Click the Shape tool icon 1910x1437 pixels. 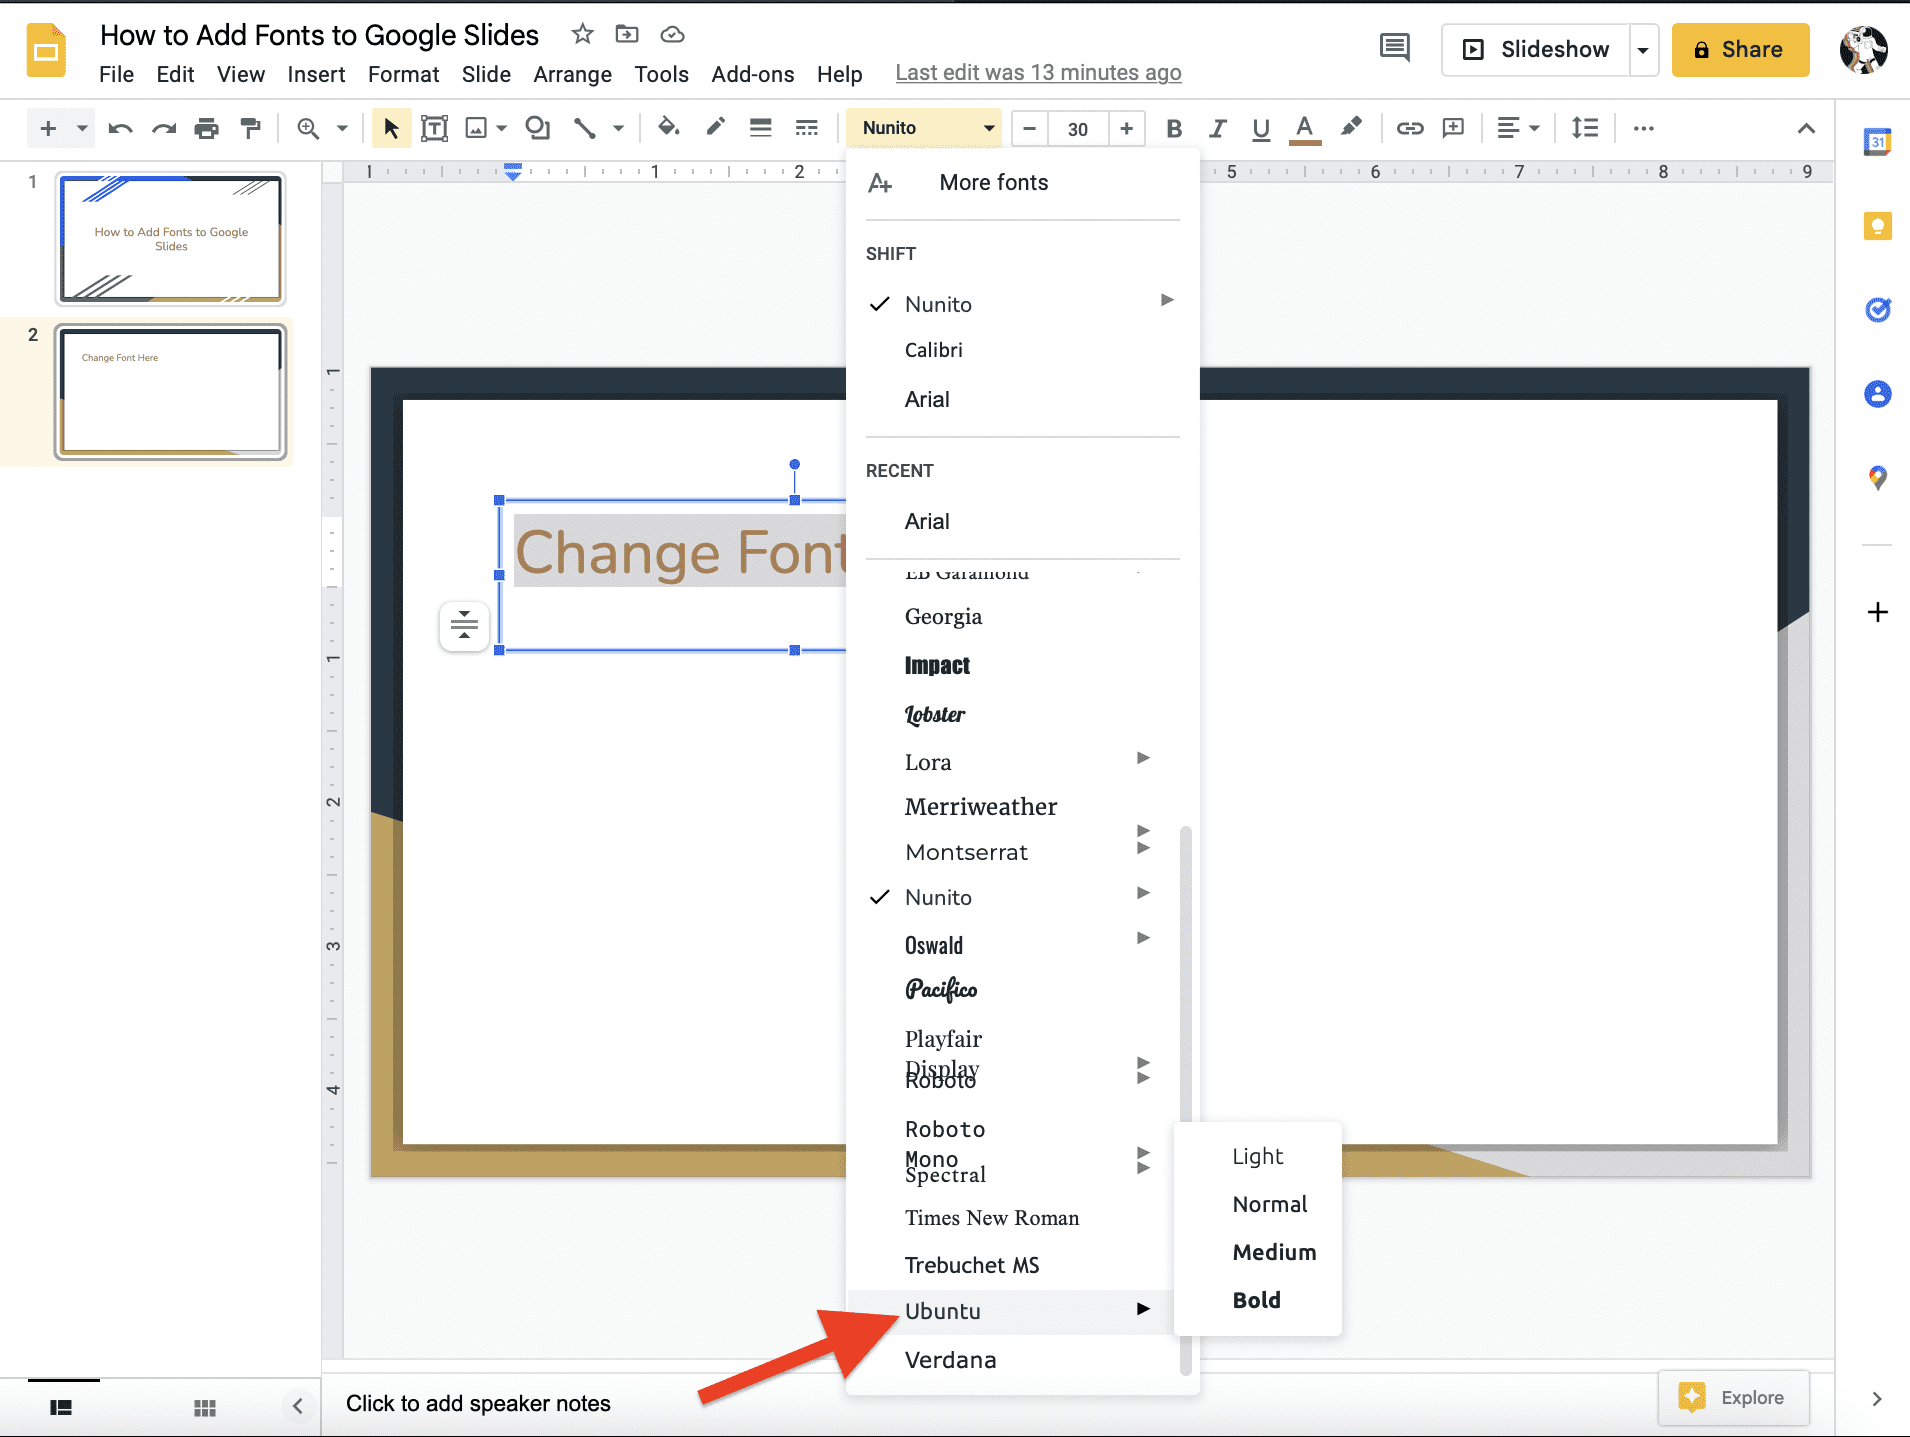[537, 128]
